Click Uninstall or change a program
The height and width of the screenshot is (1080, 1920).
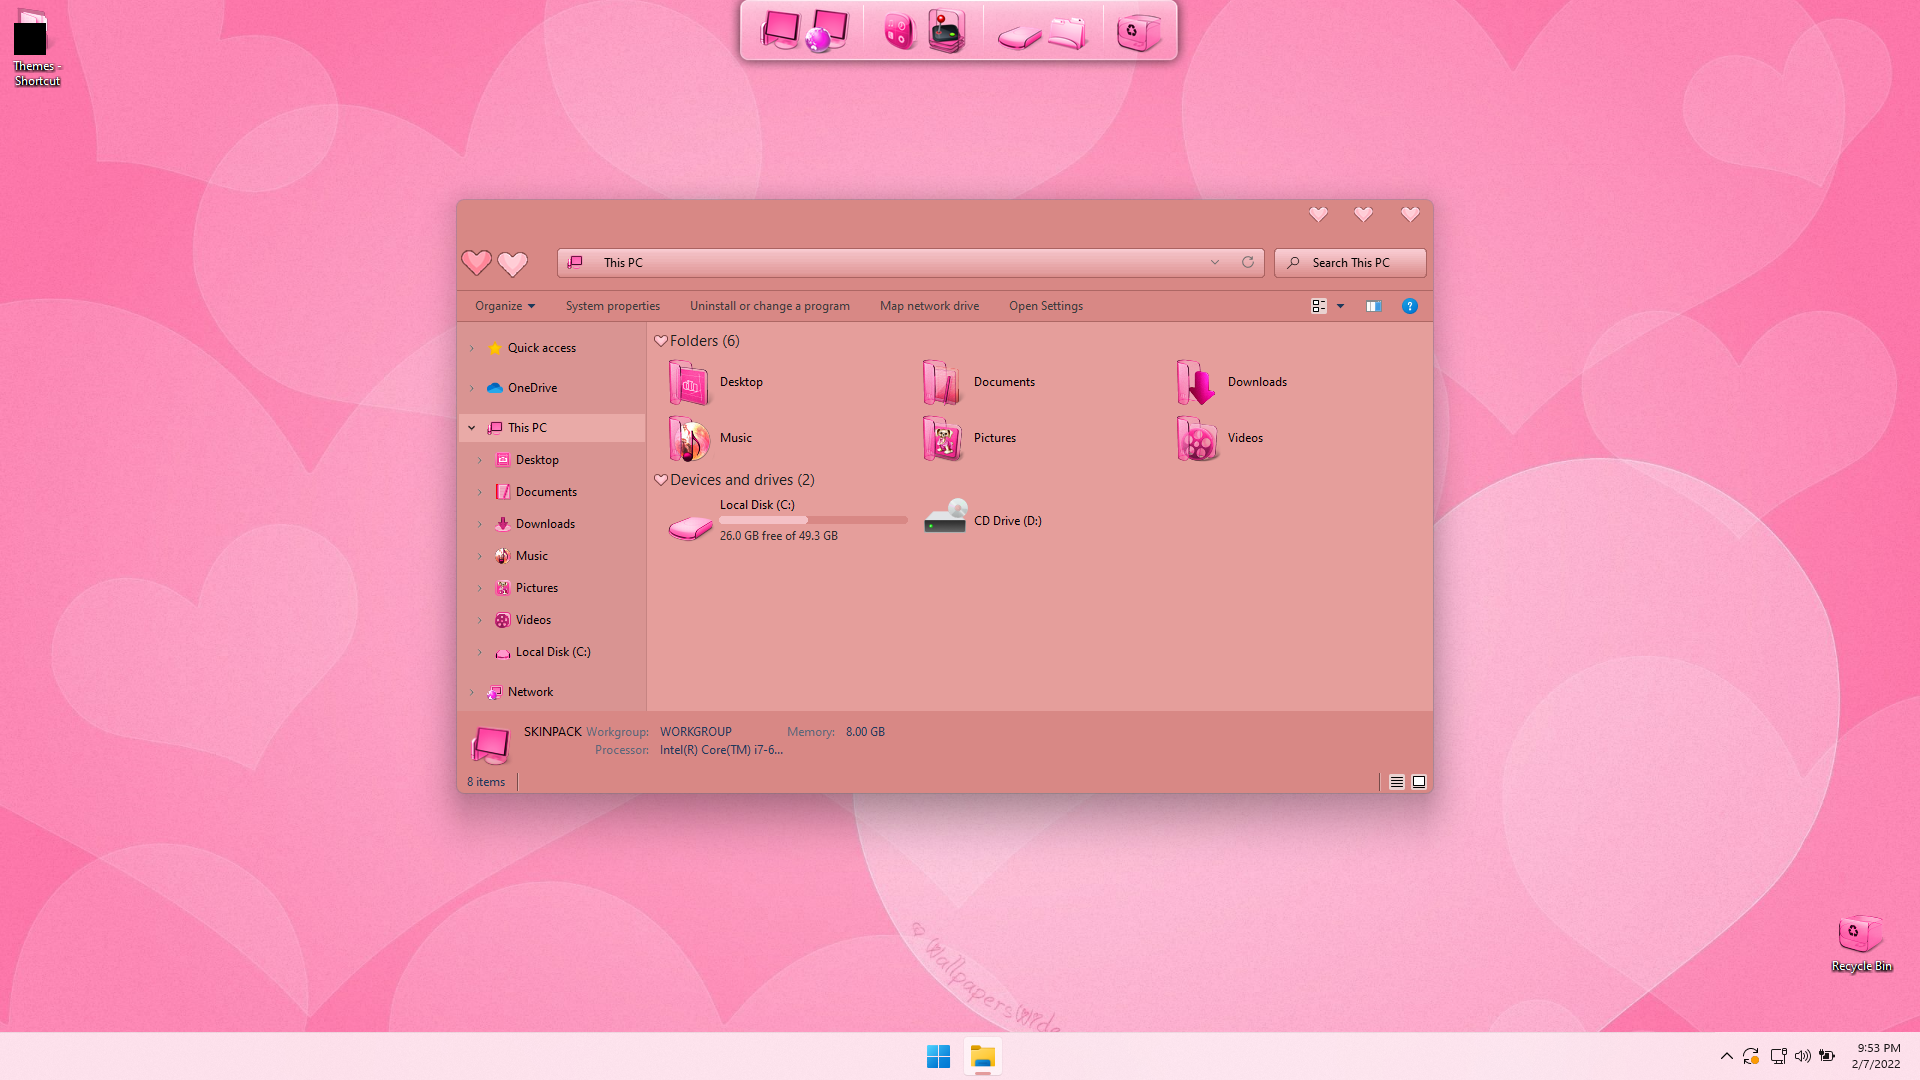769,306
